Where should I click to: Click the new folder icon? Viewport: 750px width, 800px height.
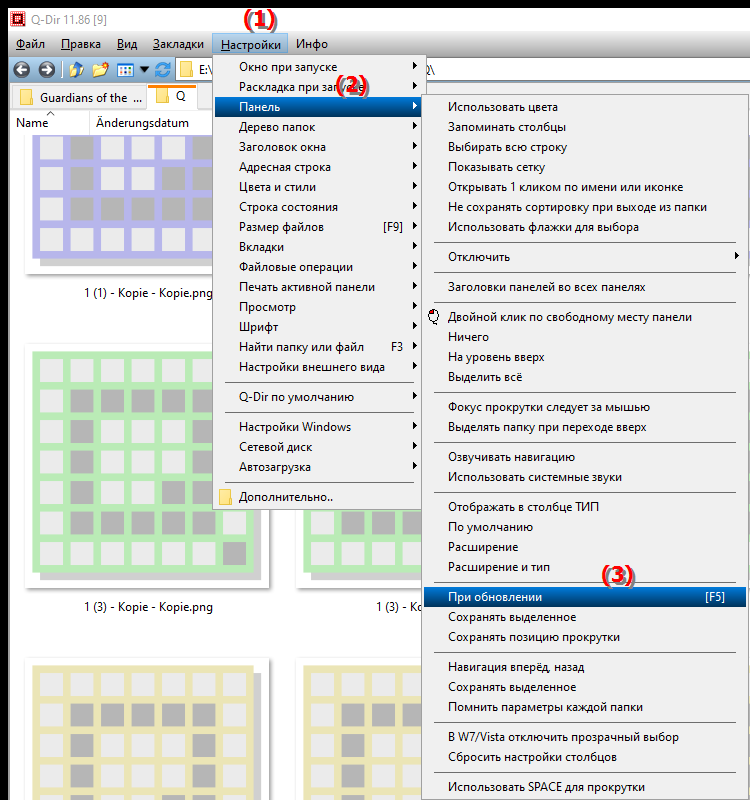pyautogui.click(x=100, y=70)
